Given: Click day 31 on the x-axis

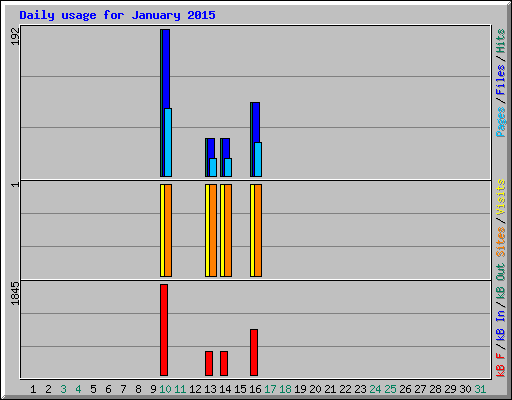Looking at the screenshot, I should pyautogui.click(x=480, y=389).
